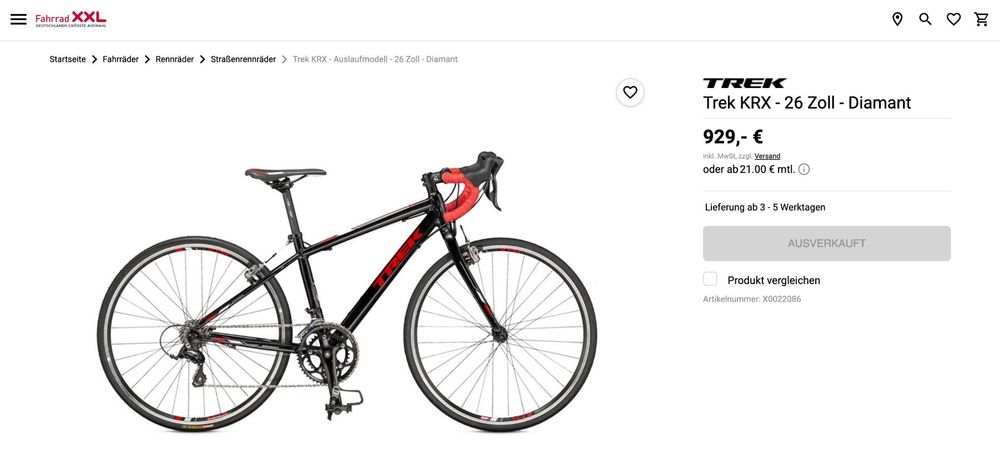Screen dimensions: 1000x454
Task: Click the Trek KRX bike product image
Action: tap(347, 292)
